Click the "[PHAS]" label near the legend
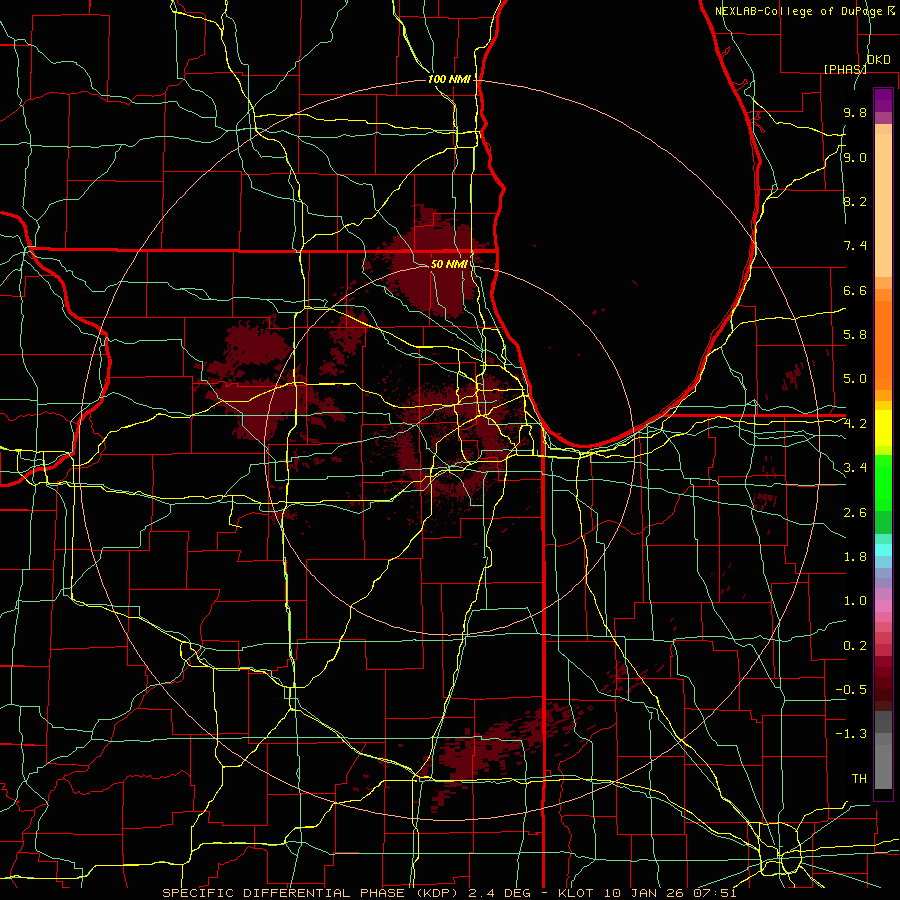Viewport: 900px width, 900px height. click(845, 69)
